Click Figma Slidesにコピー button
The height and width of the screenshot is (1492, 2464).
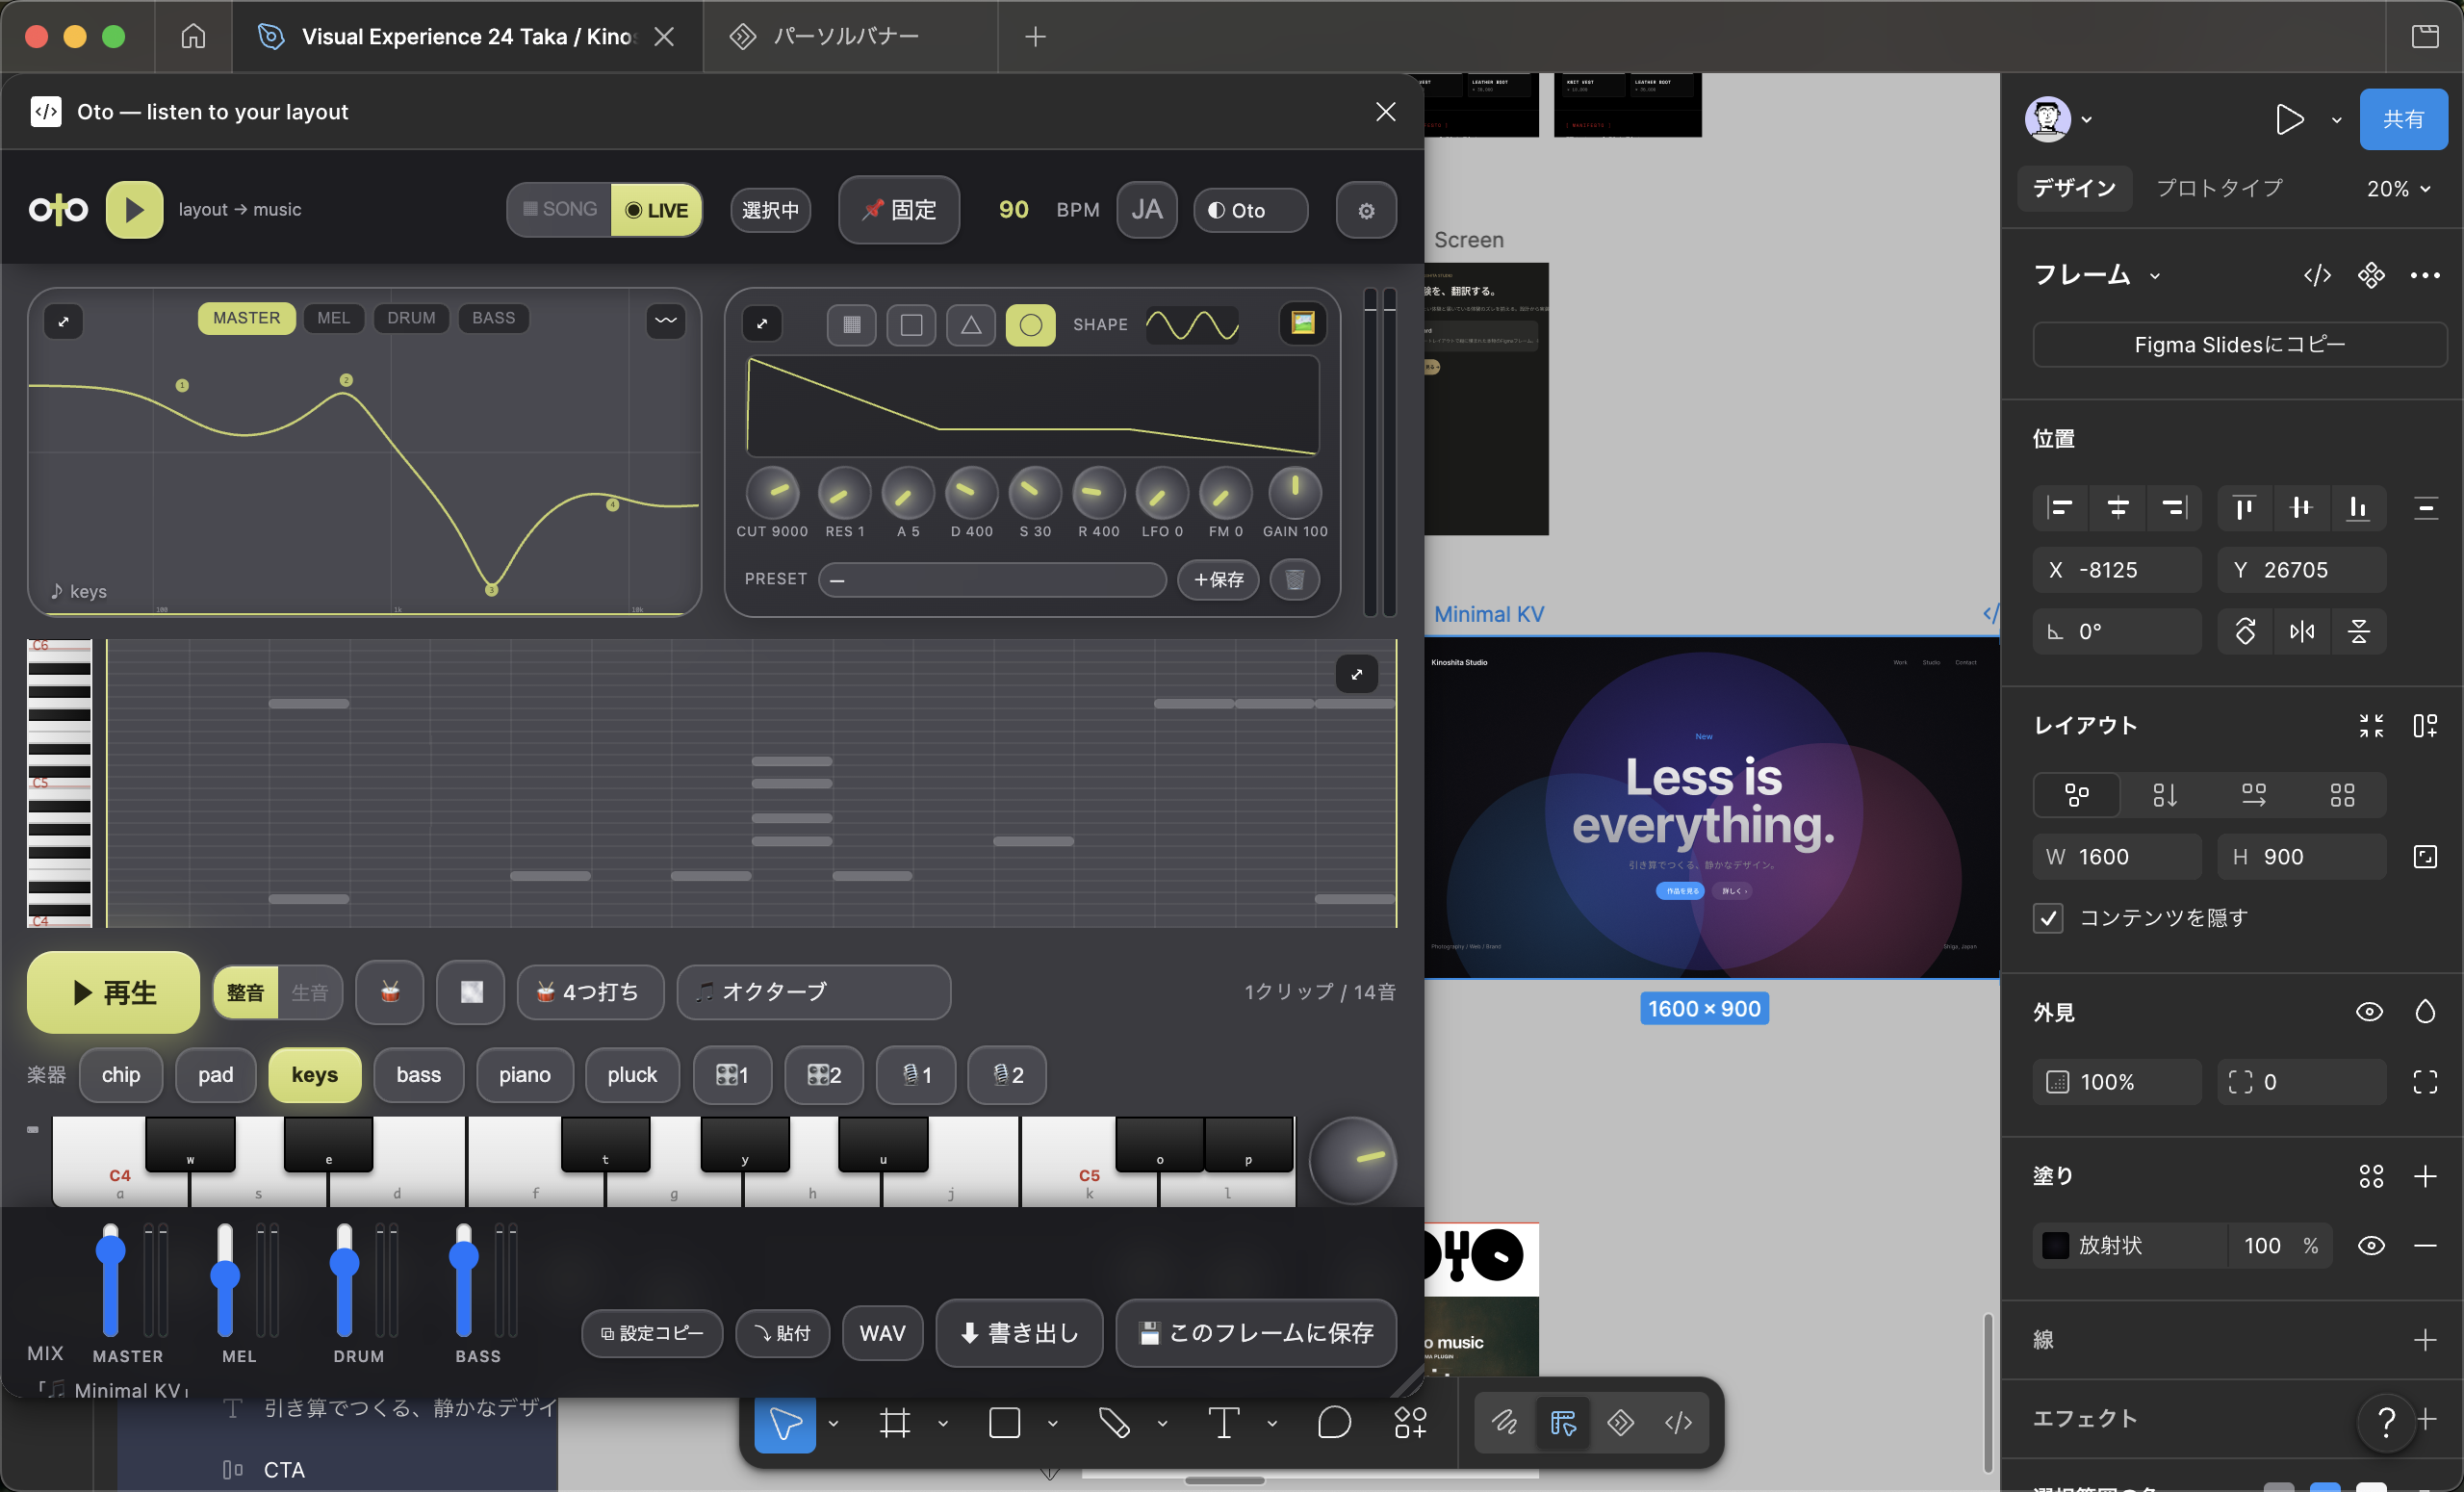pos(2239,345)
